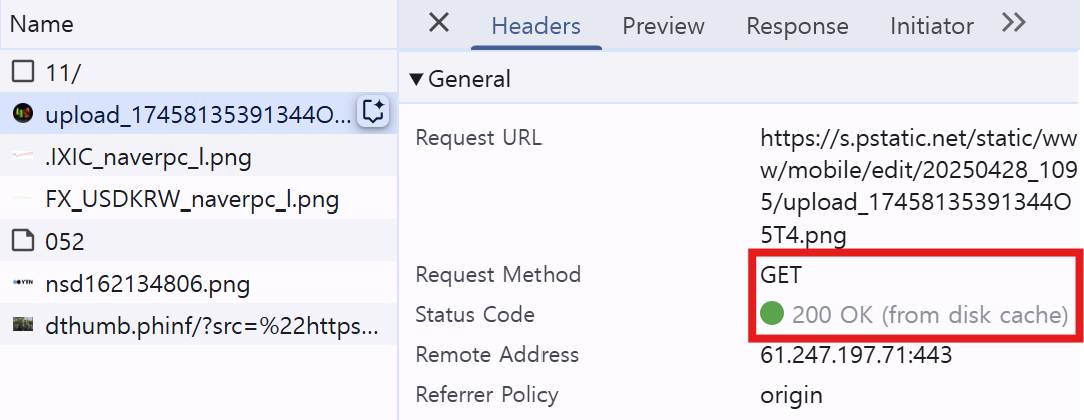Click the thumbnail icon of dthumb.phinf
1084x420 pixels.
pyautogui.click(x=24, y=324)
